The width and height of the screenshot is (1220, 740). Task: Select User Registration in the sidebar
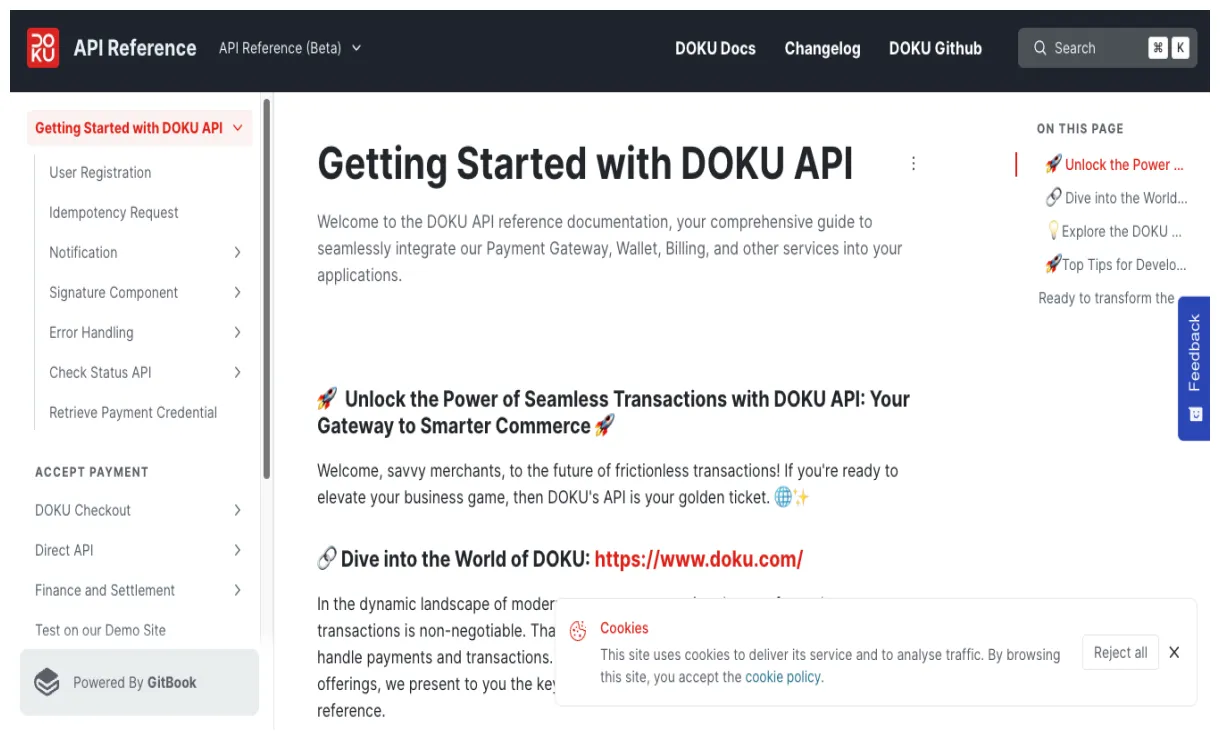coord(100,172)
